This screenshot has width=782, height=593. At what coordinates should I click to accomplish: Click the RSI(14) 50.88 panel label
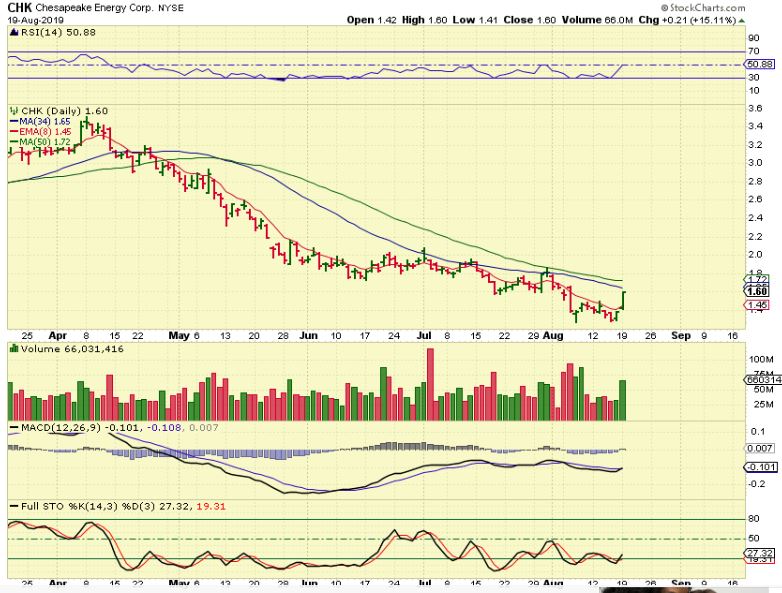coord(58,32)
